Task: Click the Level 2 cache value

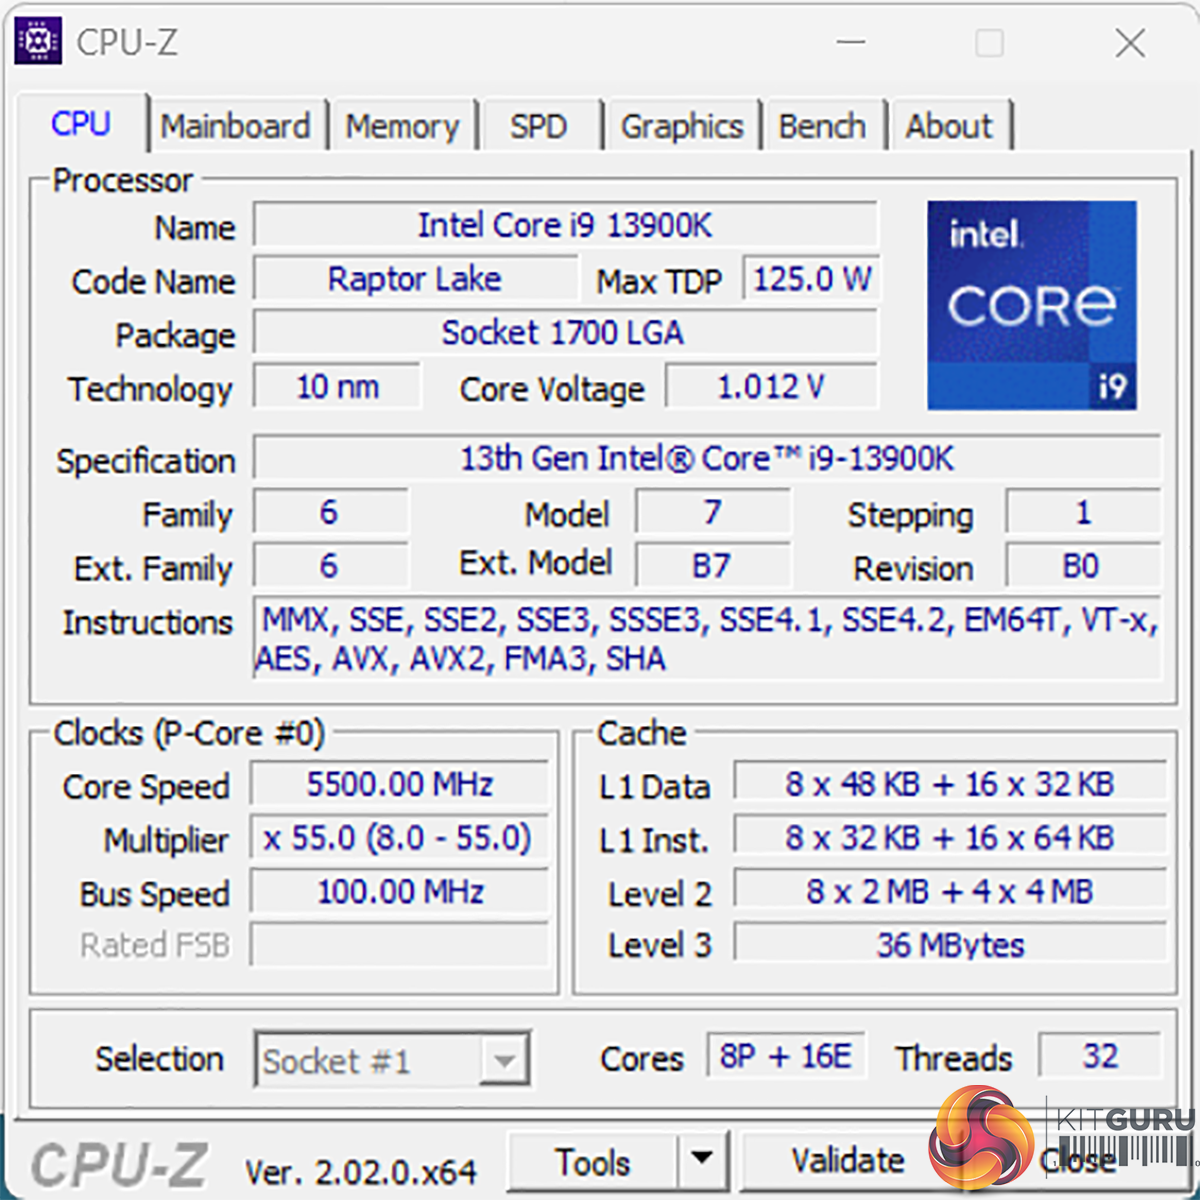Action: pos(950,892)
